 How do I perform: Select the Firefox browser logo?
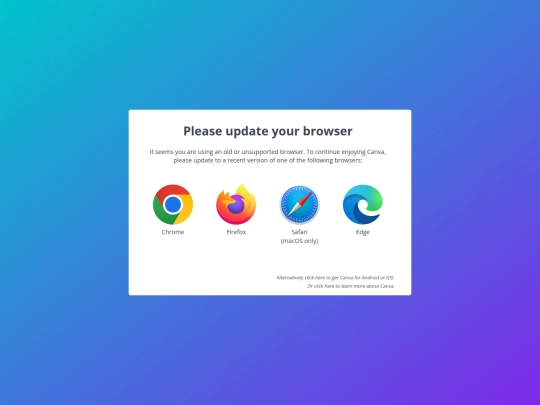(x=236, y=204)
